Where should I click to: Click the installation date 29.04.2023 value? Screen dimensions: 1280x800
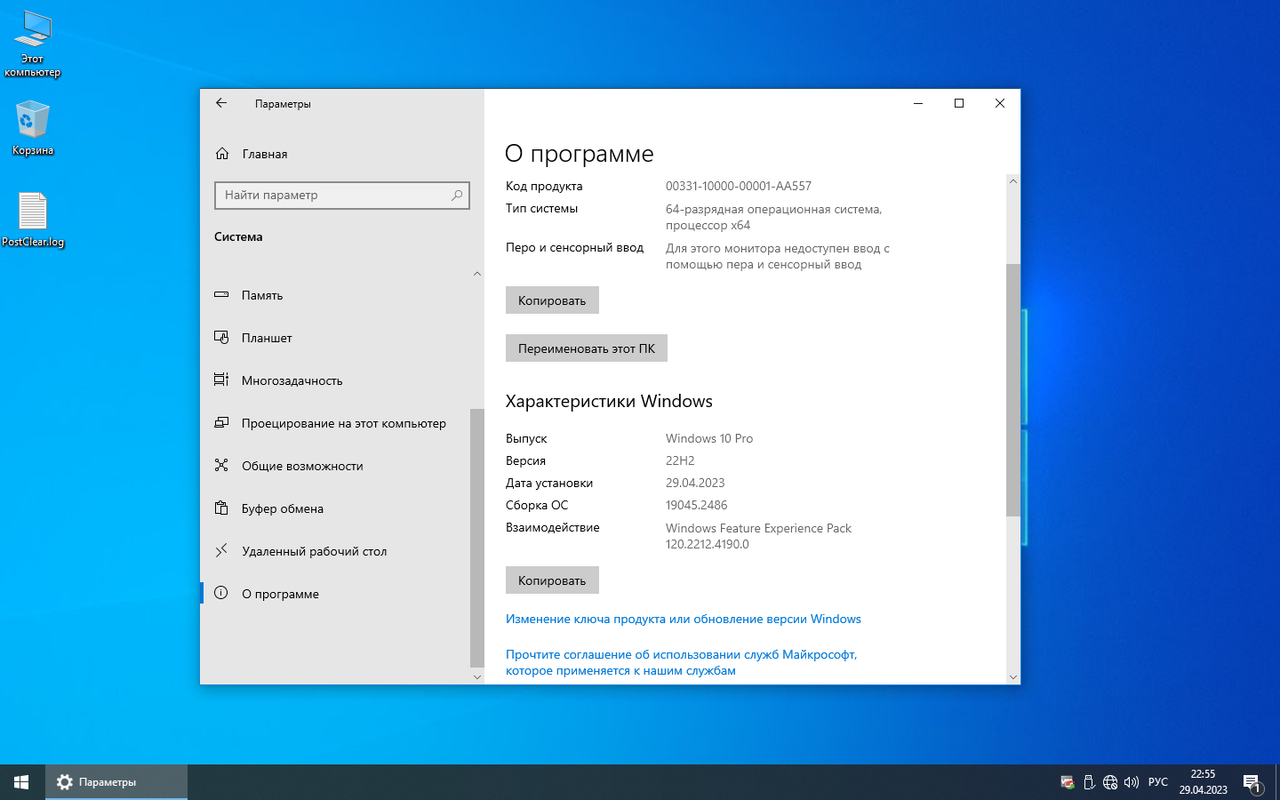click(x=695, y=483)
